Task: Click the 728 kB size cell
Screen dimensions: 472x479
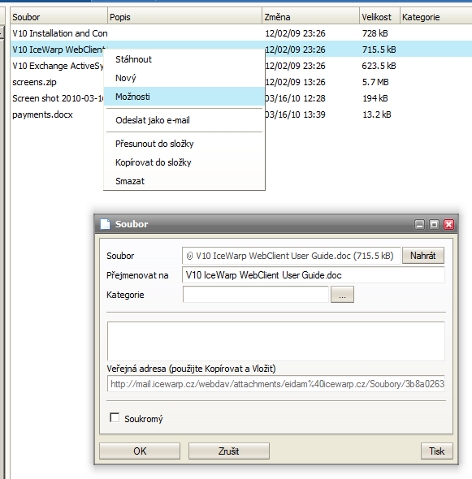Action: 375,33
